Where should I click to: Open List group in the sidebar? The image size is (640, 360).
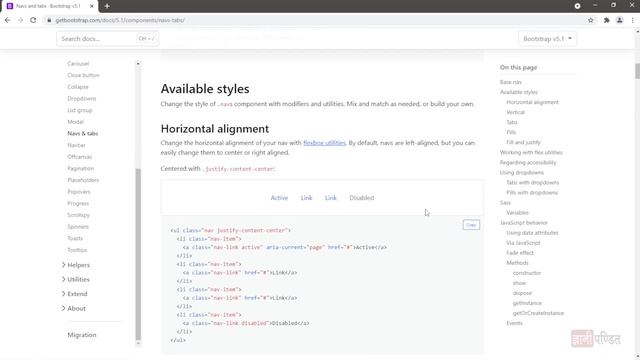(80, 110)
